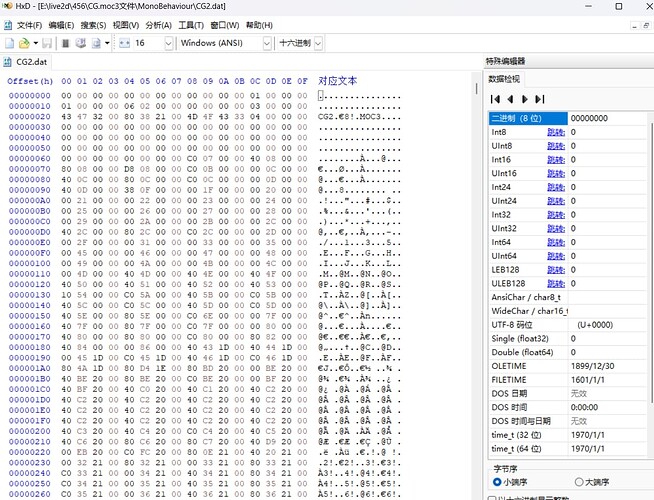Open the 视图(V) menu
The width and height of the screenshot is (654, 500).
click(126, 25)
